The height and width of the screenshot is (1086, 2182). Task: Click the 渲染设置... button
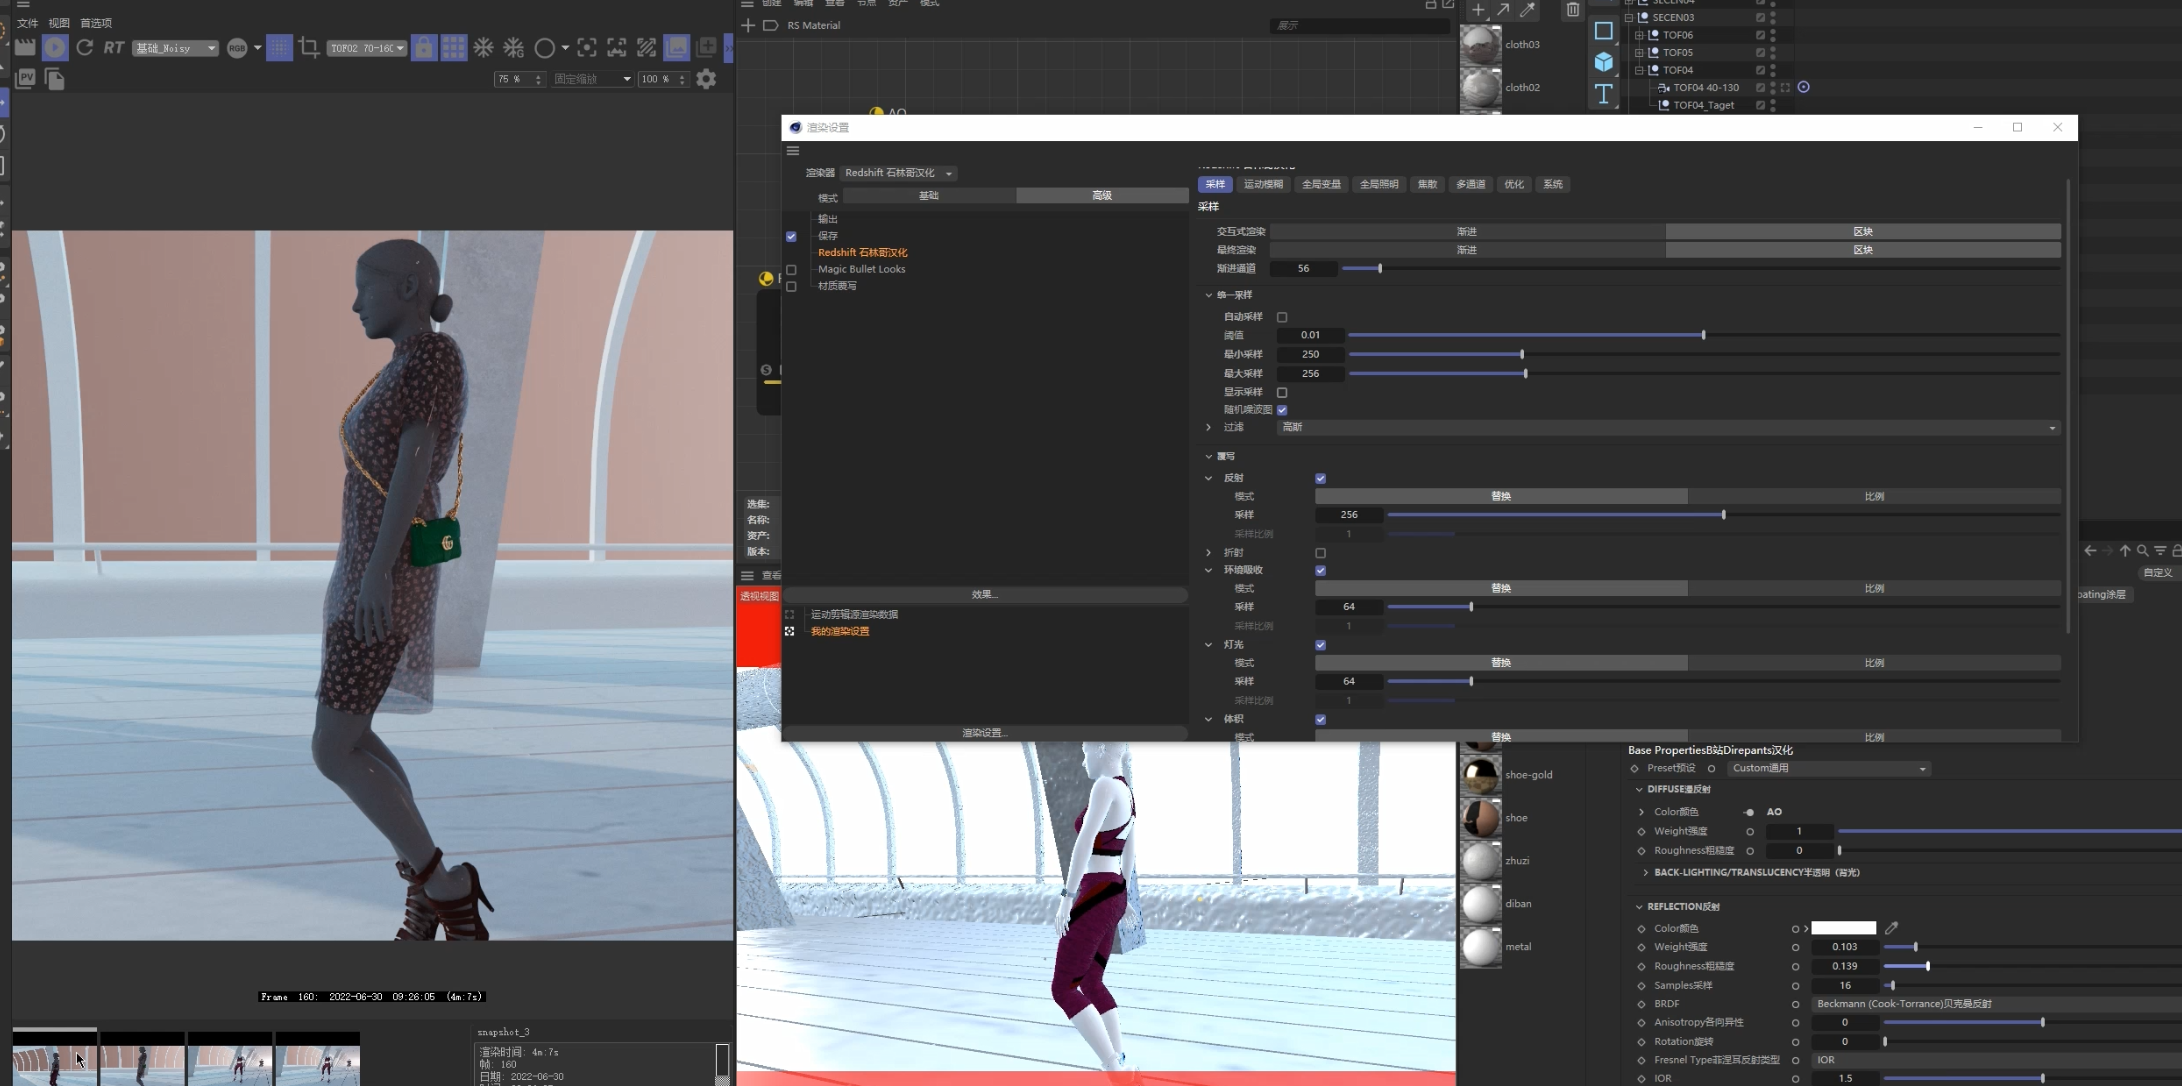click(984, 733)
